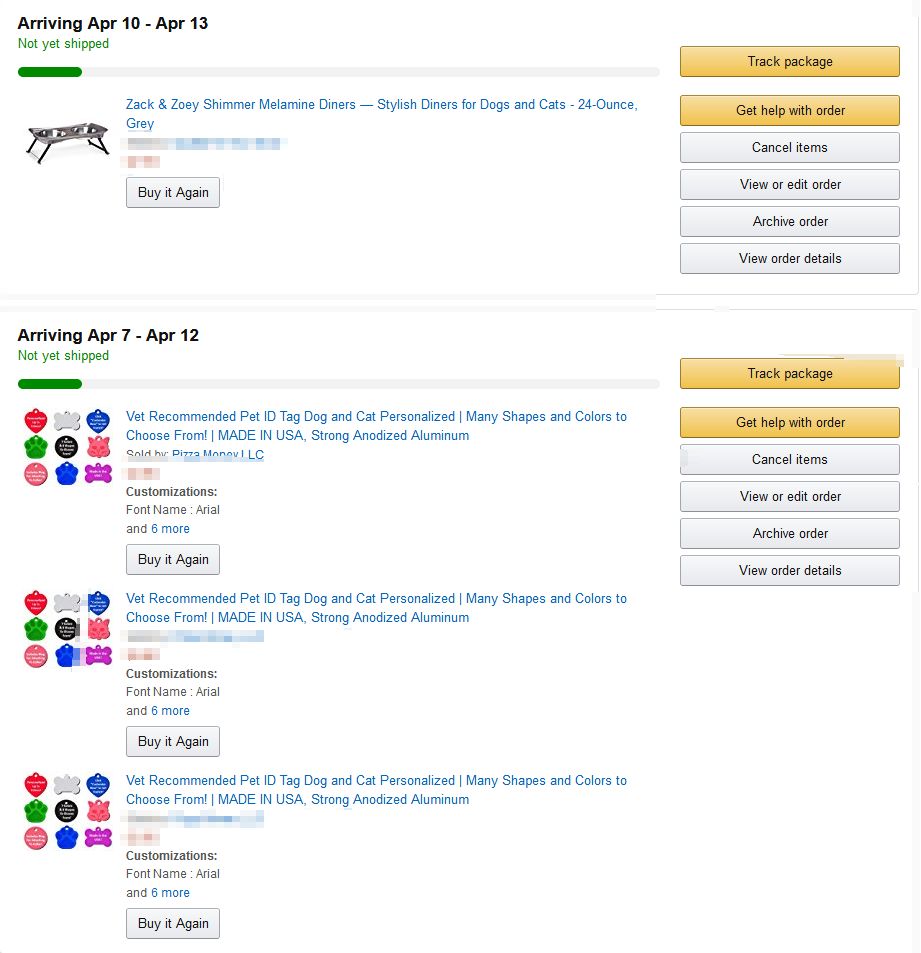Viewport: 921px width, 953px height.
Task: Open the Zack & Zoey Shimmer Melamine Diners link
Action: (x=382, y=114)
